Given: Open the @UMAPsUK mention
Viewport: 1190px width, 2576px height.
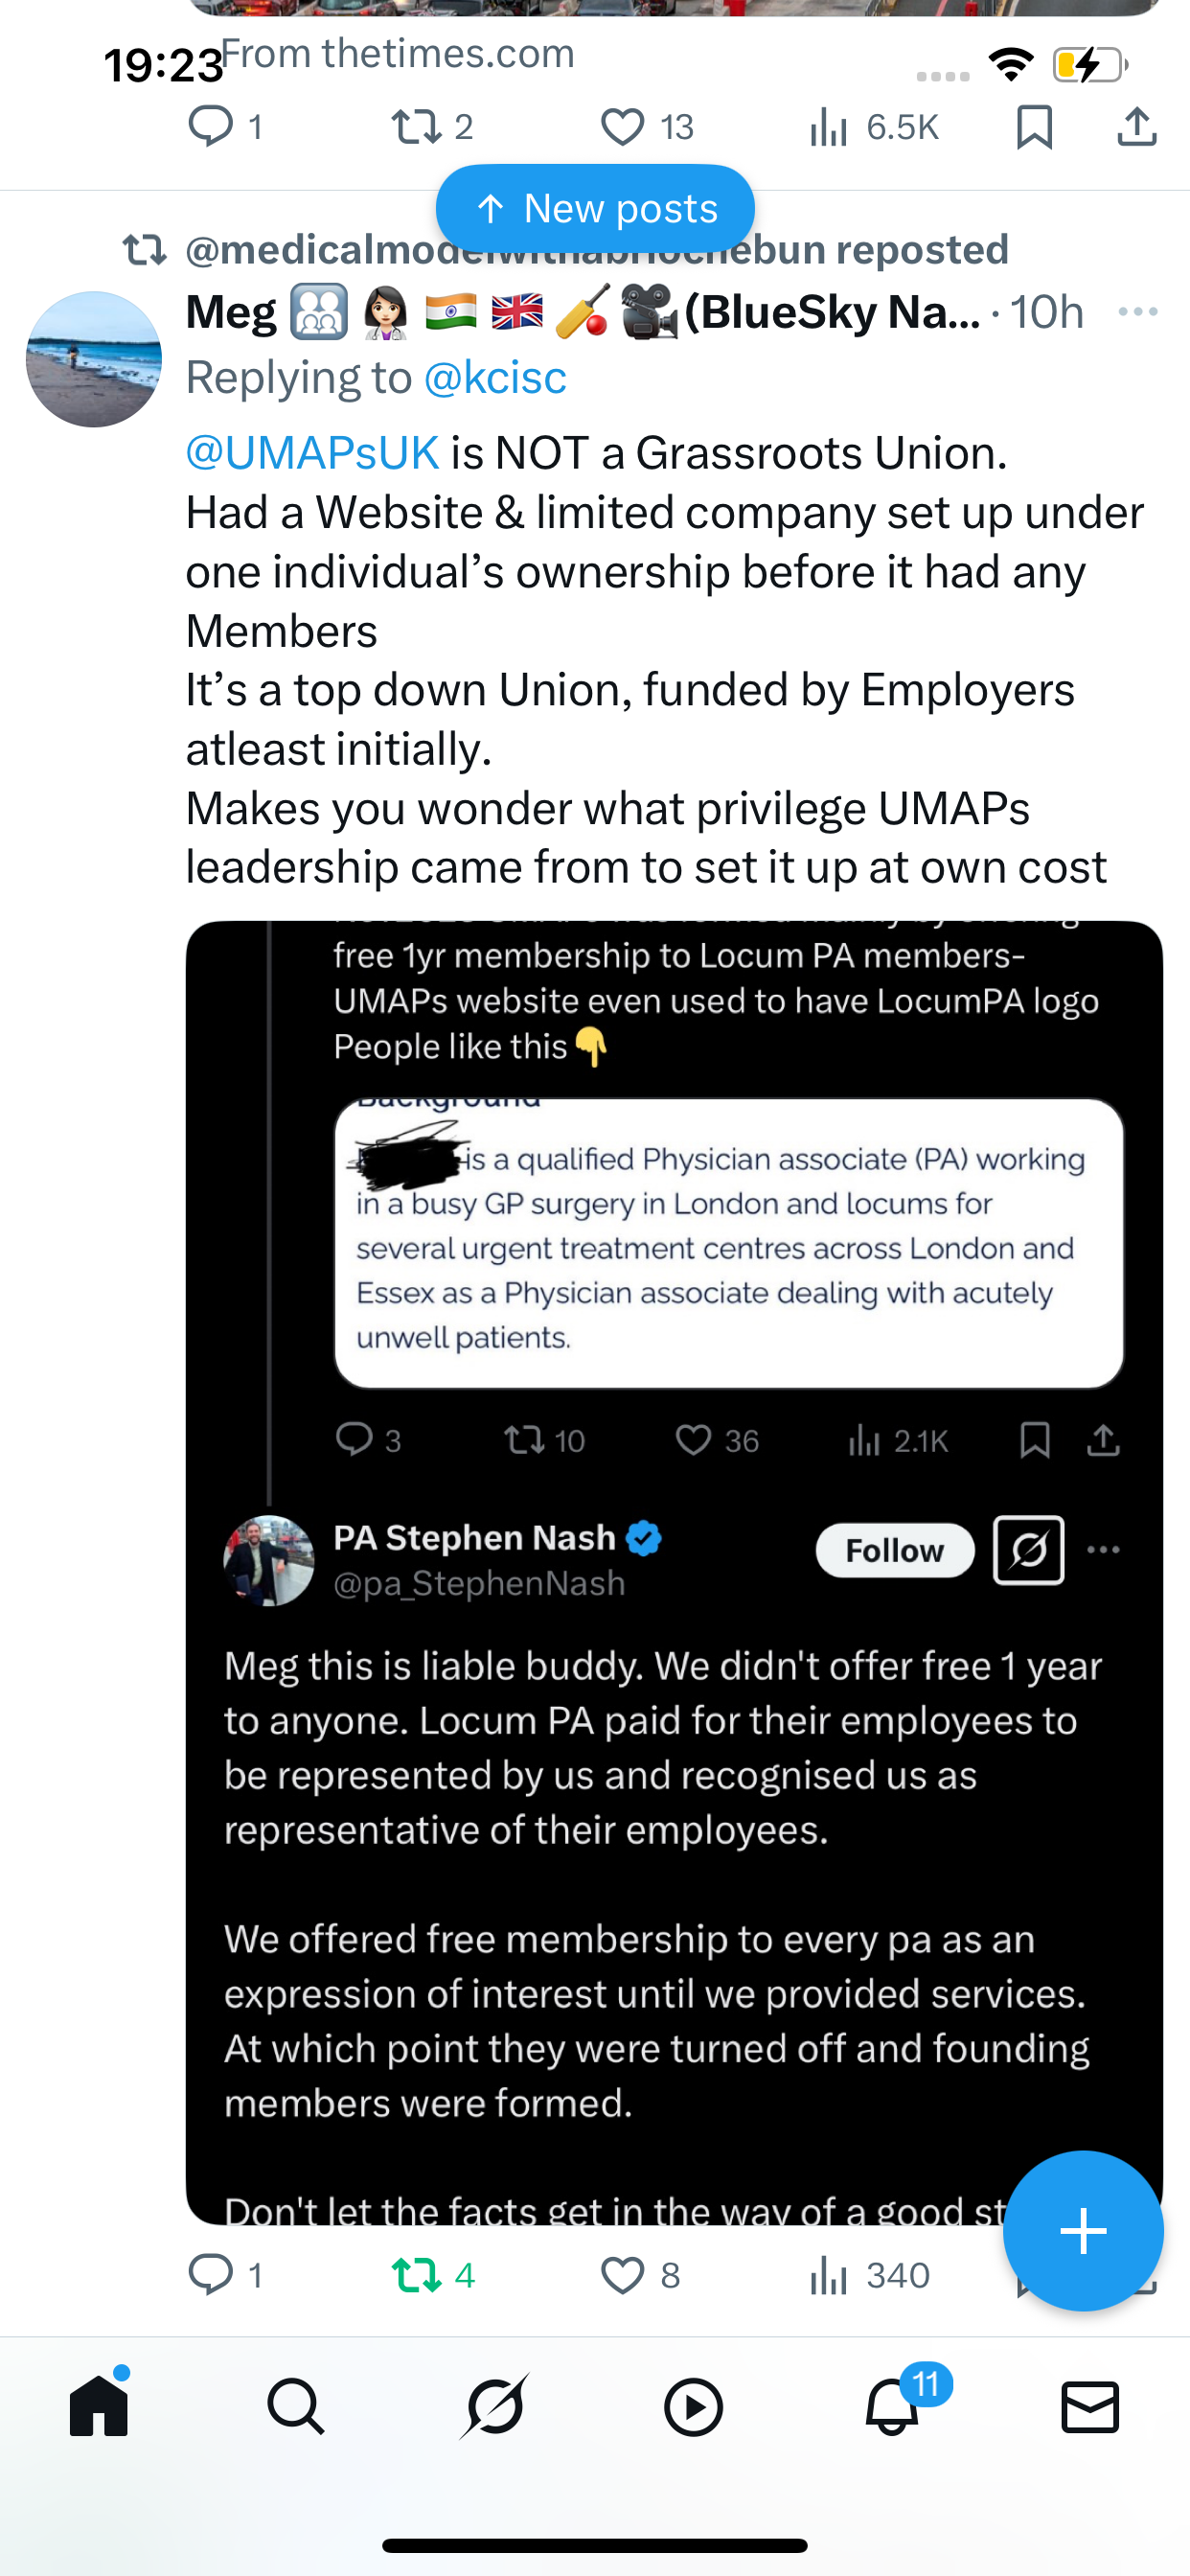Looking at the screenshot, I should click(x=312, y=453).
